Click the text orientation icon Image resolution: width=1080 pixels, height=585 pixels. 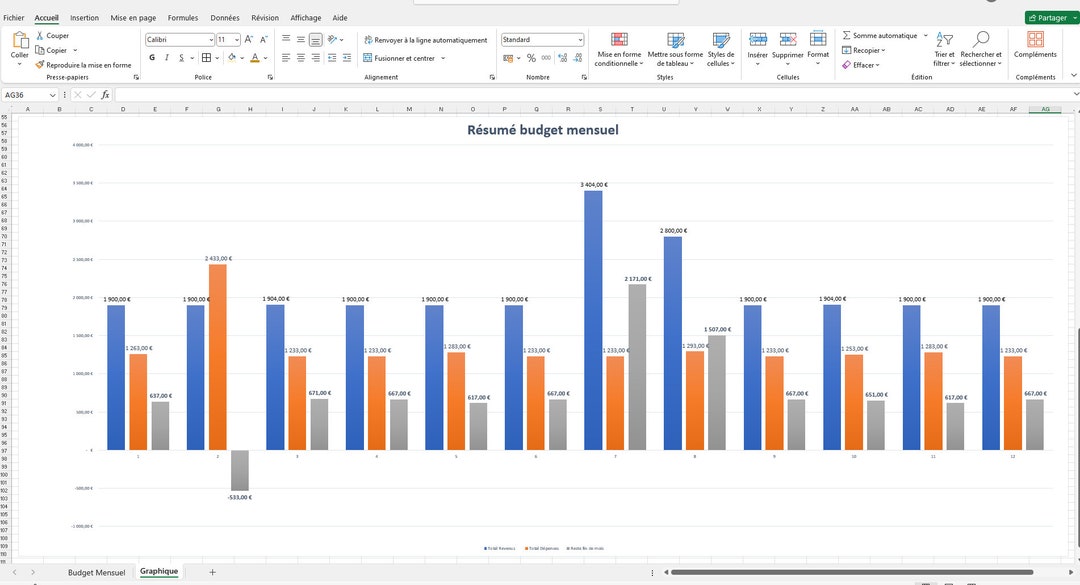[x=333, y=39]
